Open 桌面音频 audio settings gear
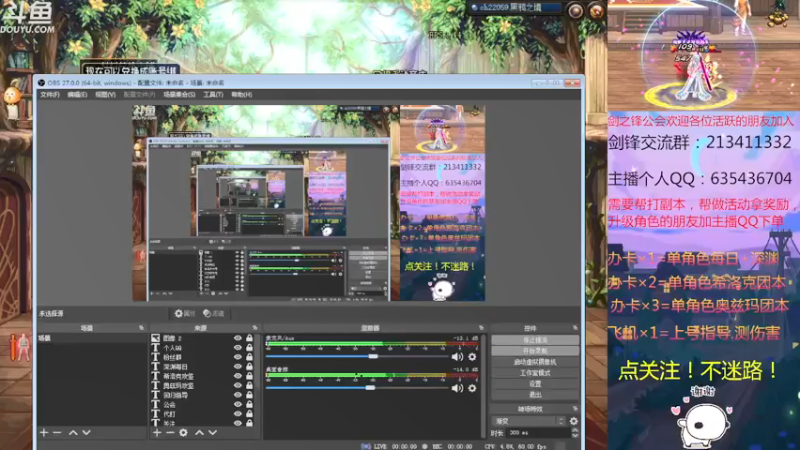Image resolution: width=800 pixels, height=450 pixels. pyautogui.click(x=472, y=388)
